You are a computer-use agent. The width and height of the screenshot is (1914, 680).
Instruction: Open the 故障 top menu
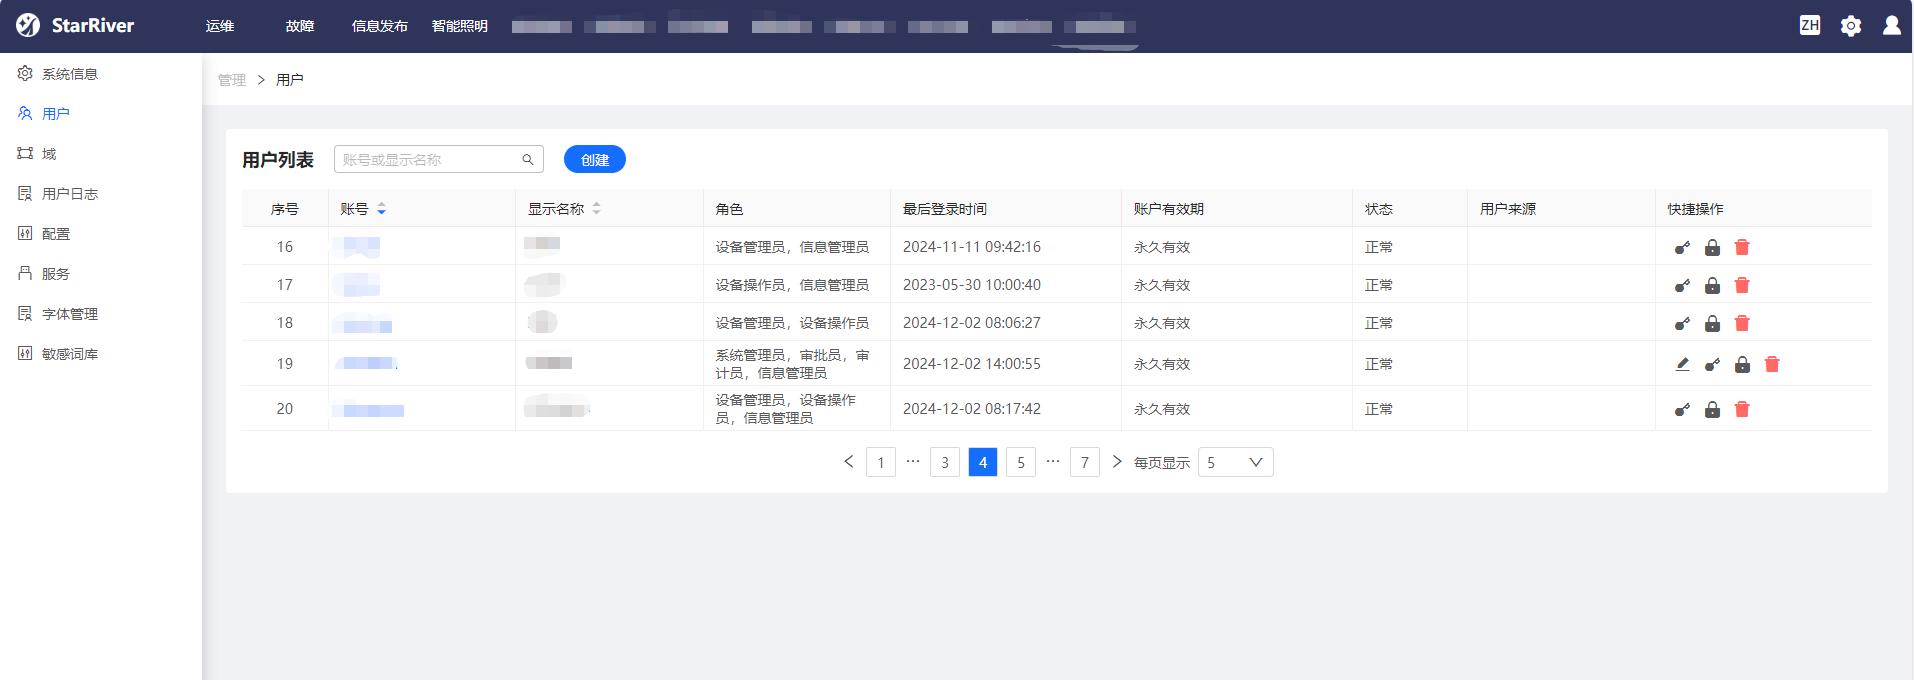pos(300,26)
